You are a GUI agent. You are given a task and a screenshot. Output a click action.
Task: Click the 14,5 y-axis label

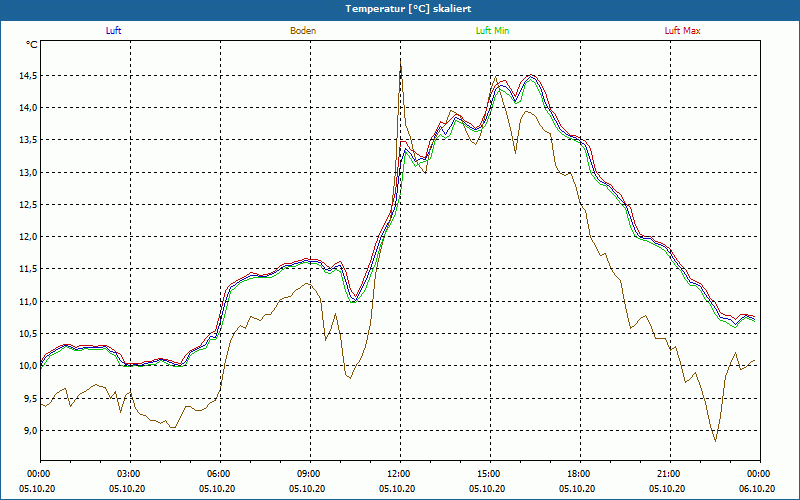coord(28,76)
